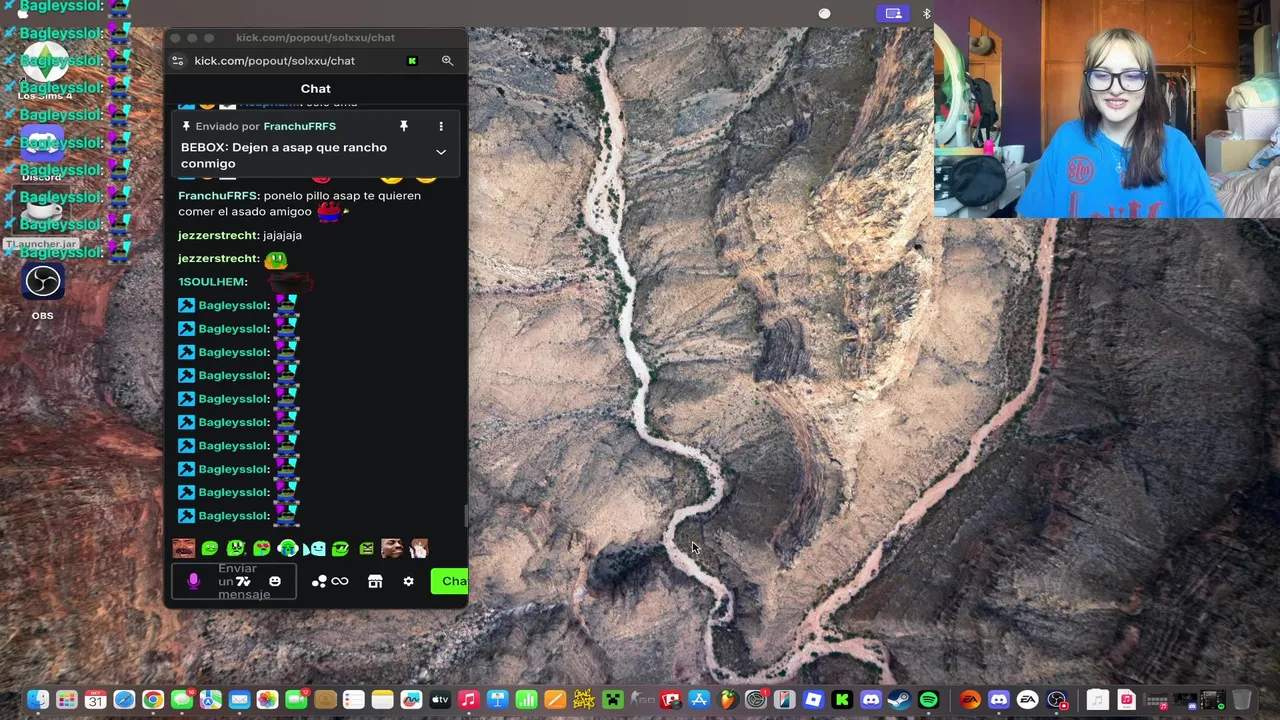Click the purple microphone icon in chat input
Screen dimensions: 1280x720
click(x=193, y=581)
